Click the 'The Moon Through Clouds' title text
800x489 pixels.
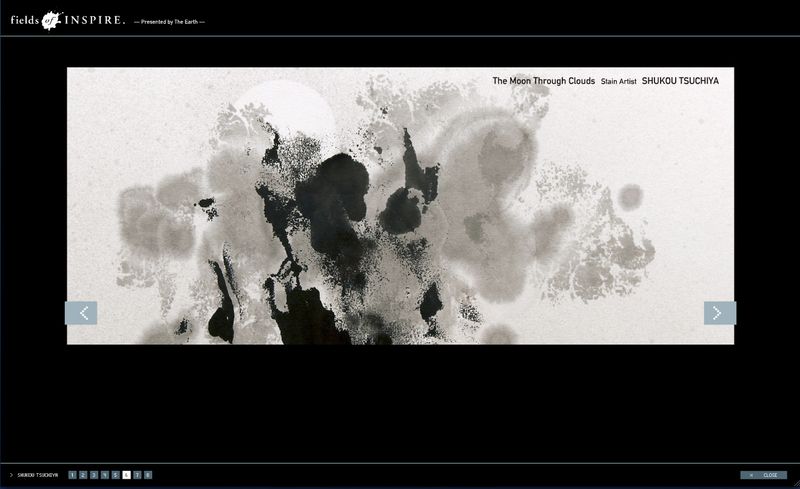click(x=543, y=81)
